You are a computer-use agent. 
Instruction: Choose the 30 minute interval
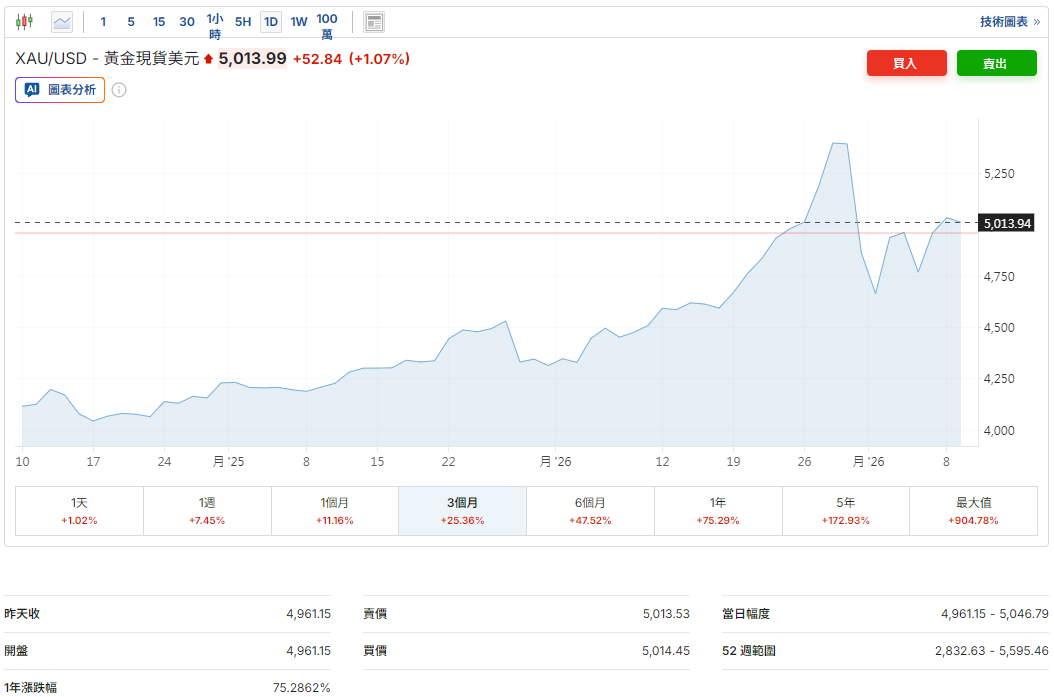(x=187, y=22)
